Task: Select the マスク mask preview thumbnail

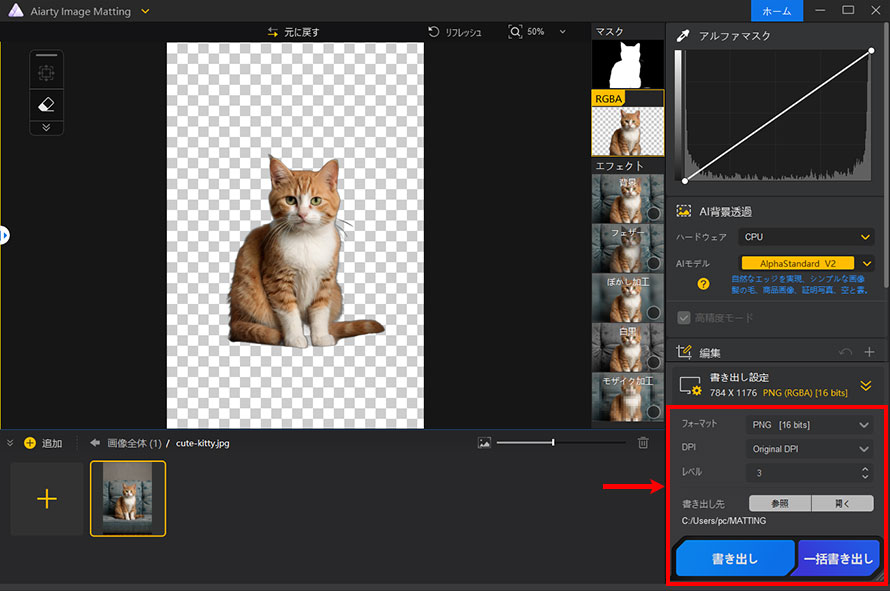Action: (628, 64)
